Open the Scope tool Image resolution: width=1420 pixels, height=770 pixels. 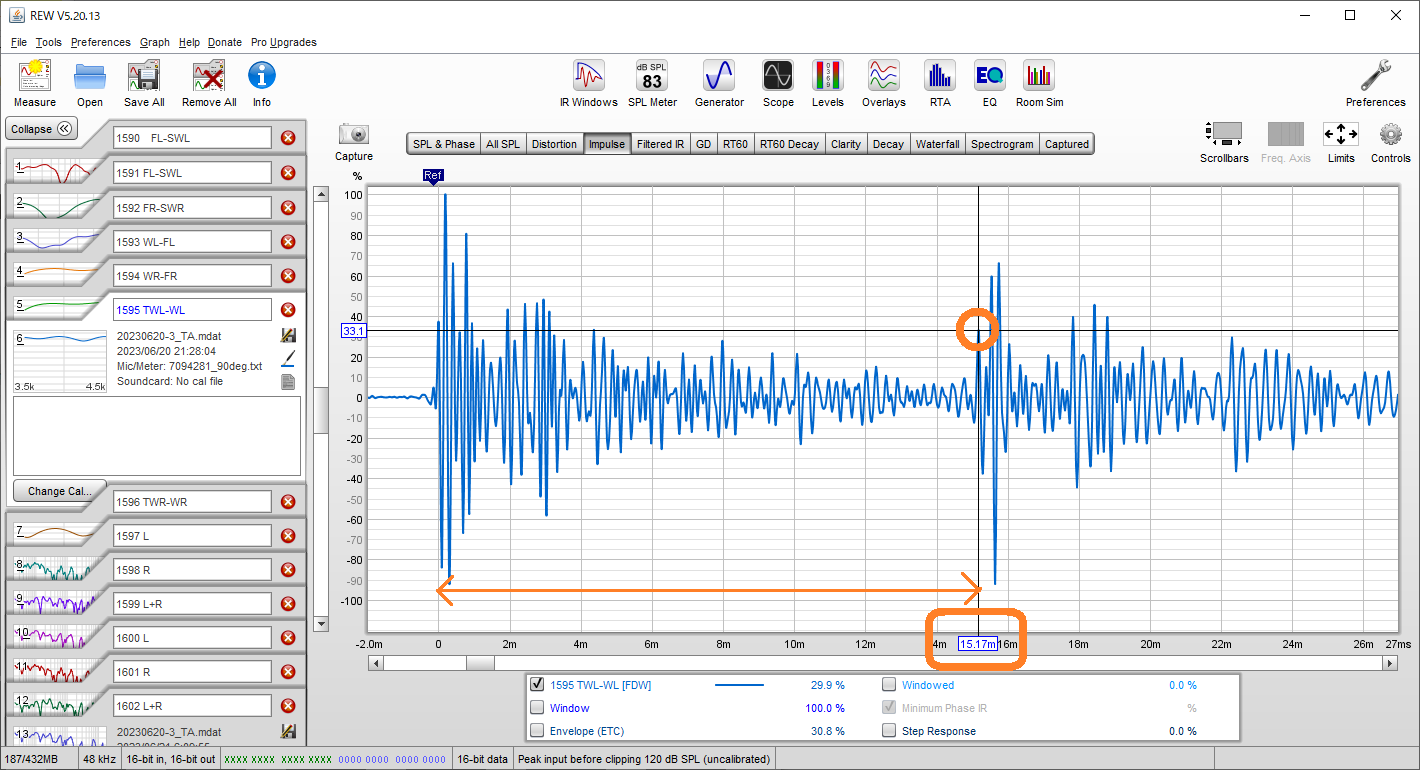click(x=778, y=76)
